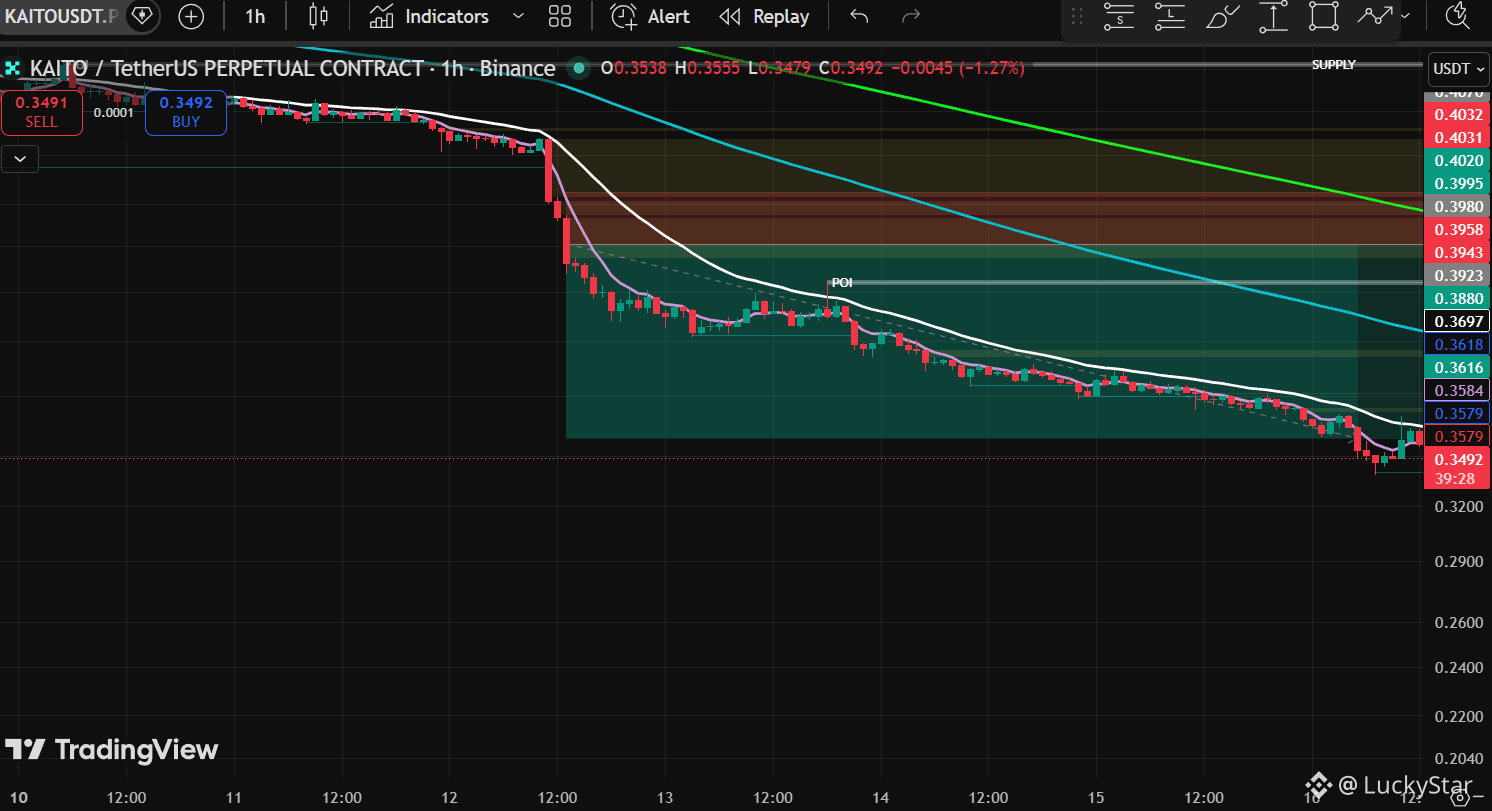Expand favorite indicators dropdown arrow
This screenshot has height=811, width=1492.
(x=518, y=16)
